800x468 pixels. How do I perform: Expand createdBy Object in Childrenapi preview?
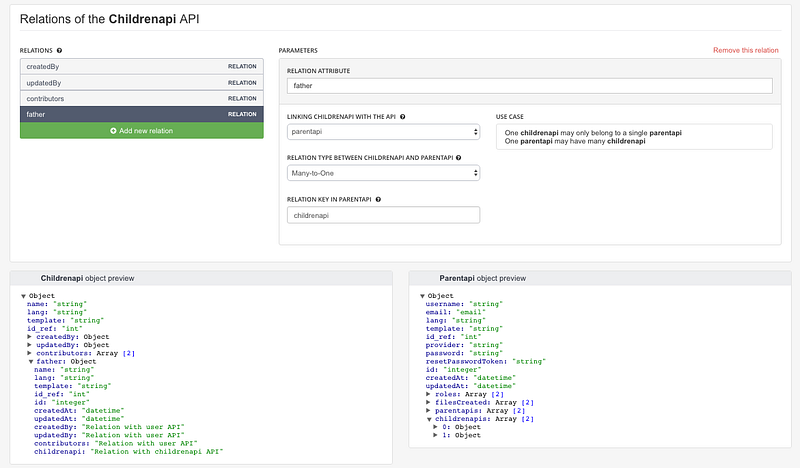coord(30,337)
